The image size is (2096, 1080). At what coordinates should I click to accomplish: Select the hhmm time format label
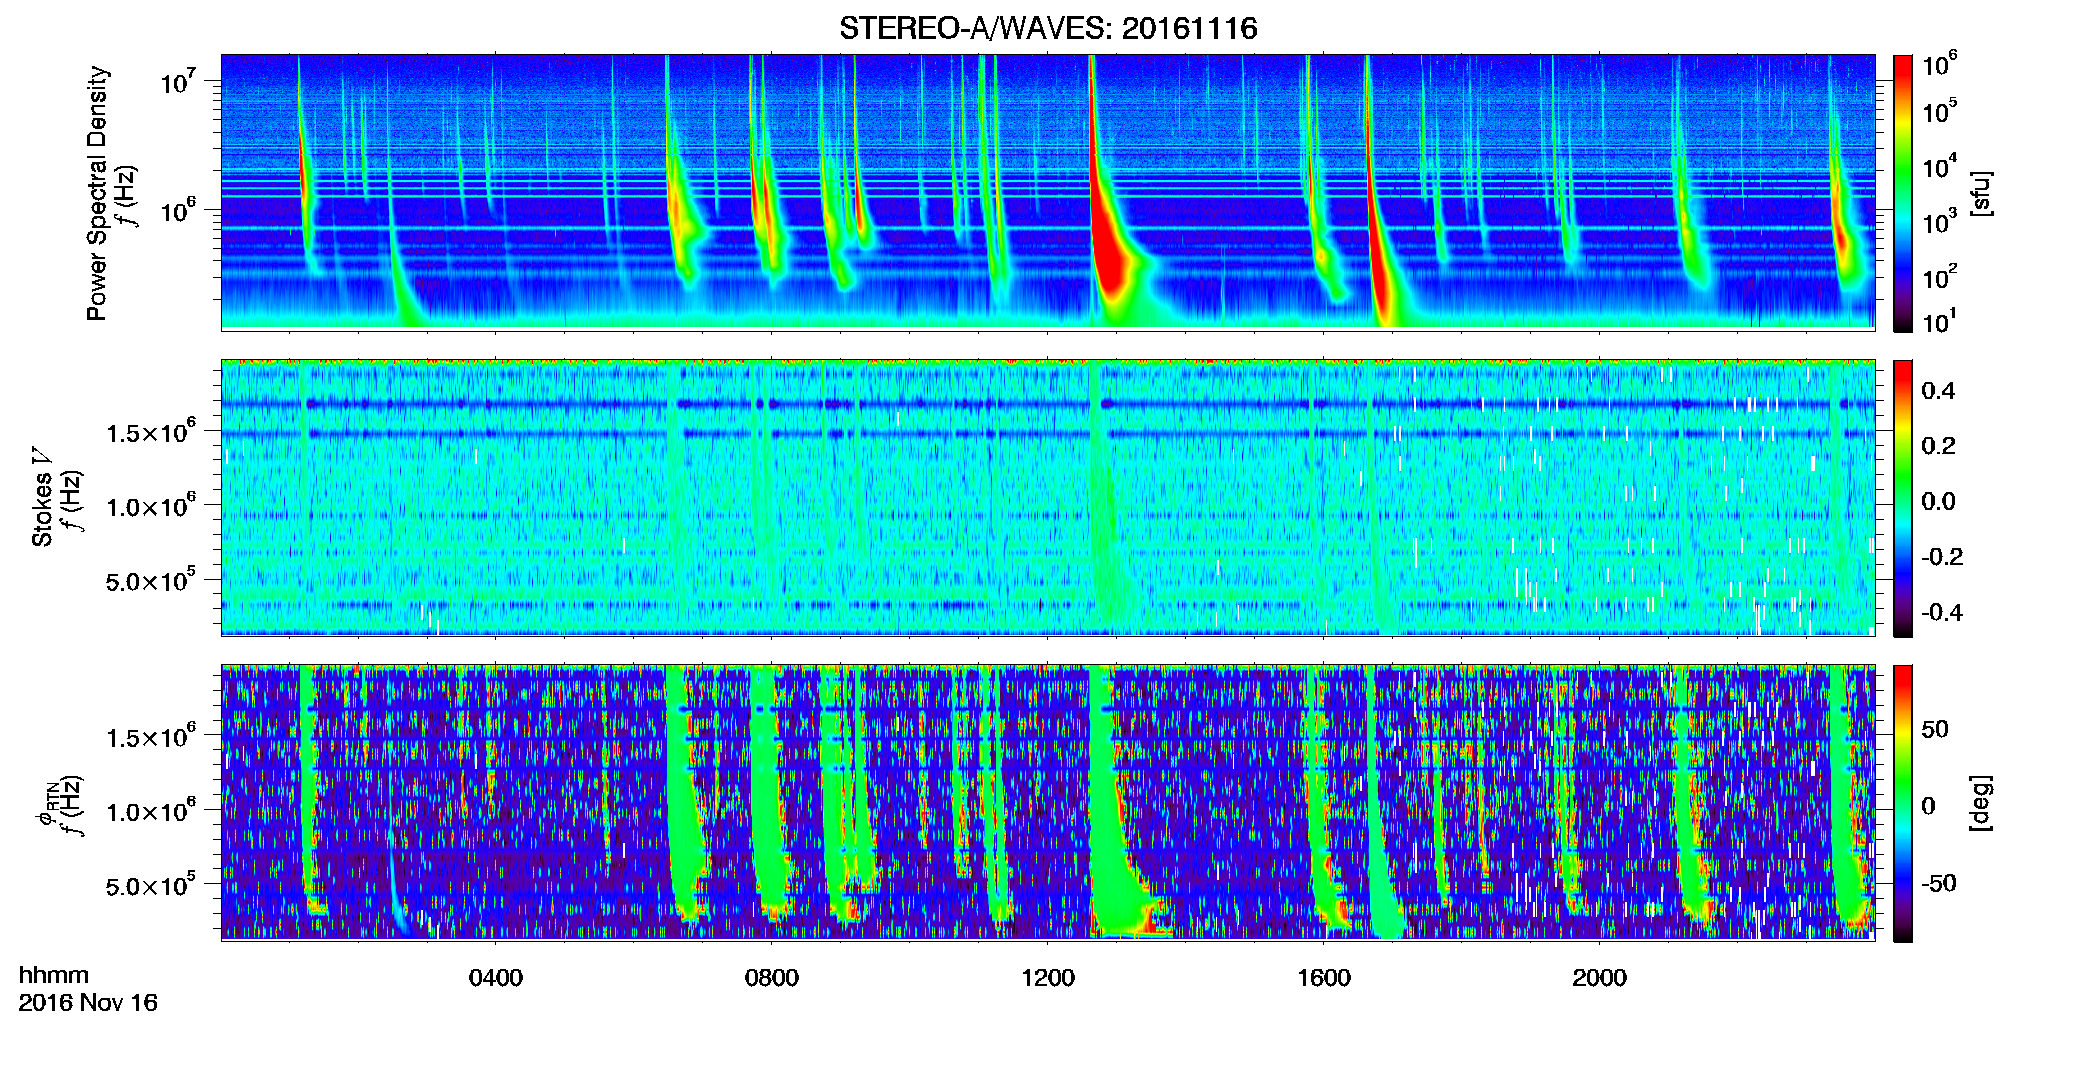[54, 976]
